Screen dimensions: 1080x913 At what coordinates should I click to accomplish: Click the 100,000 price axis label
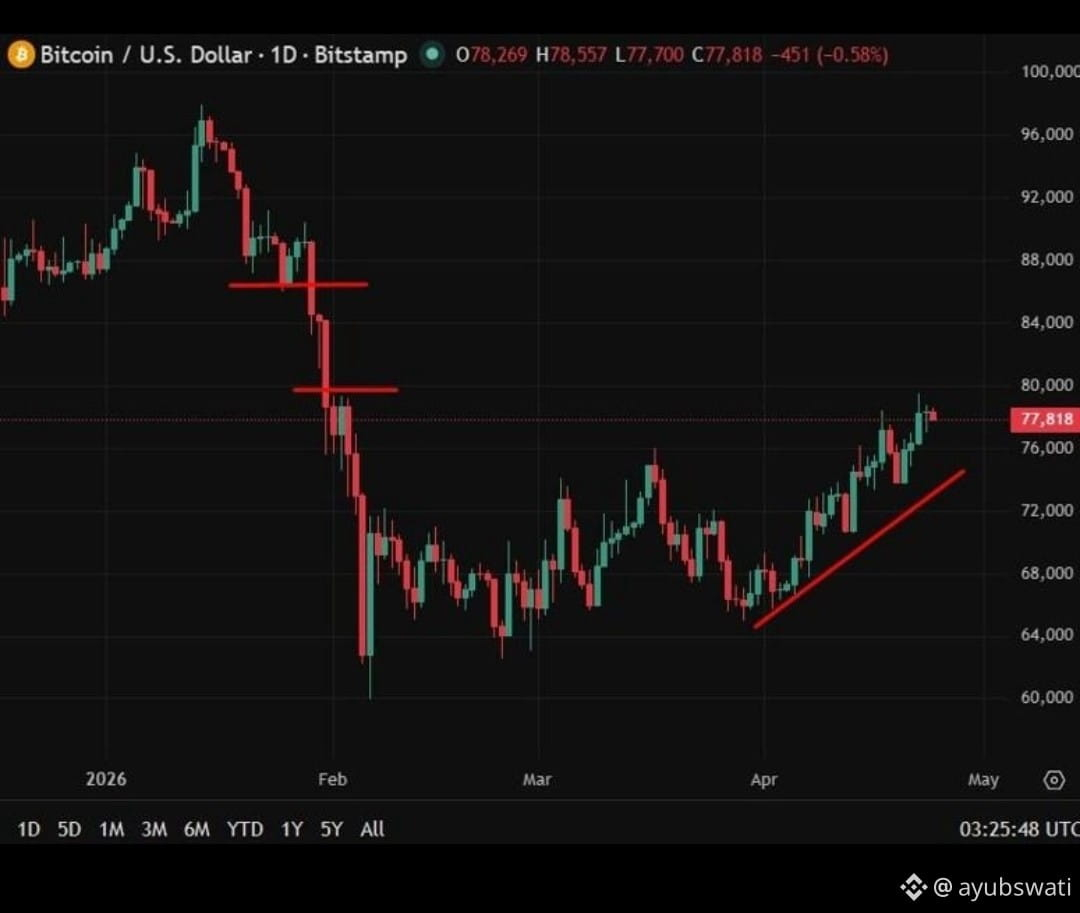(x=1050, y=72)
